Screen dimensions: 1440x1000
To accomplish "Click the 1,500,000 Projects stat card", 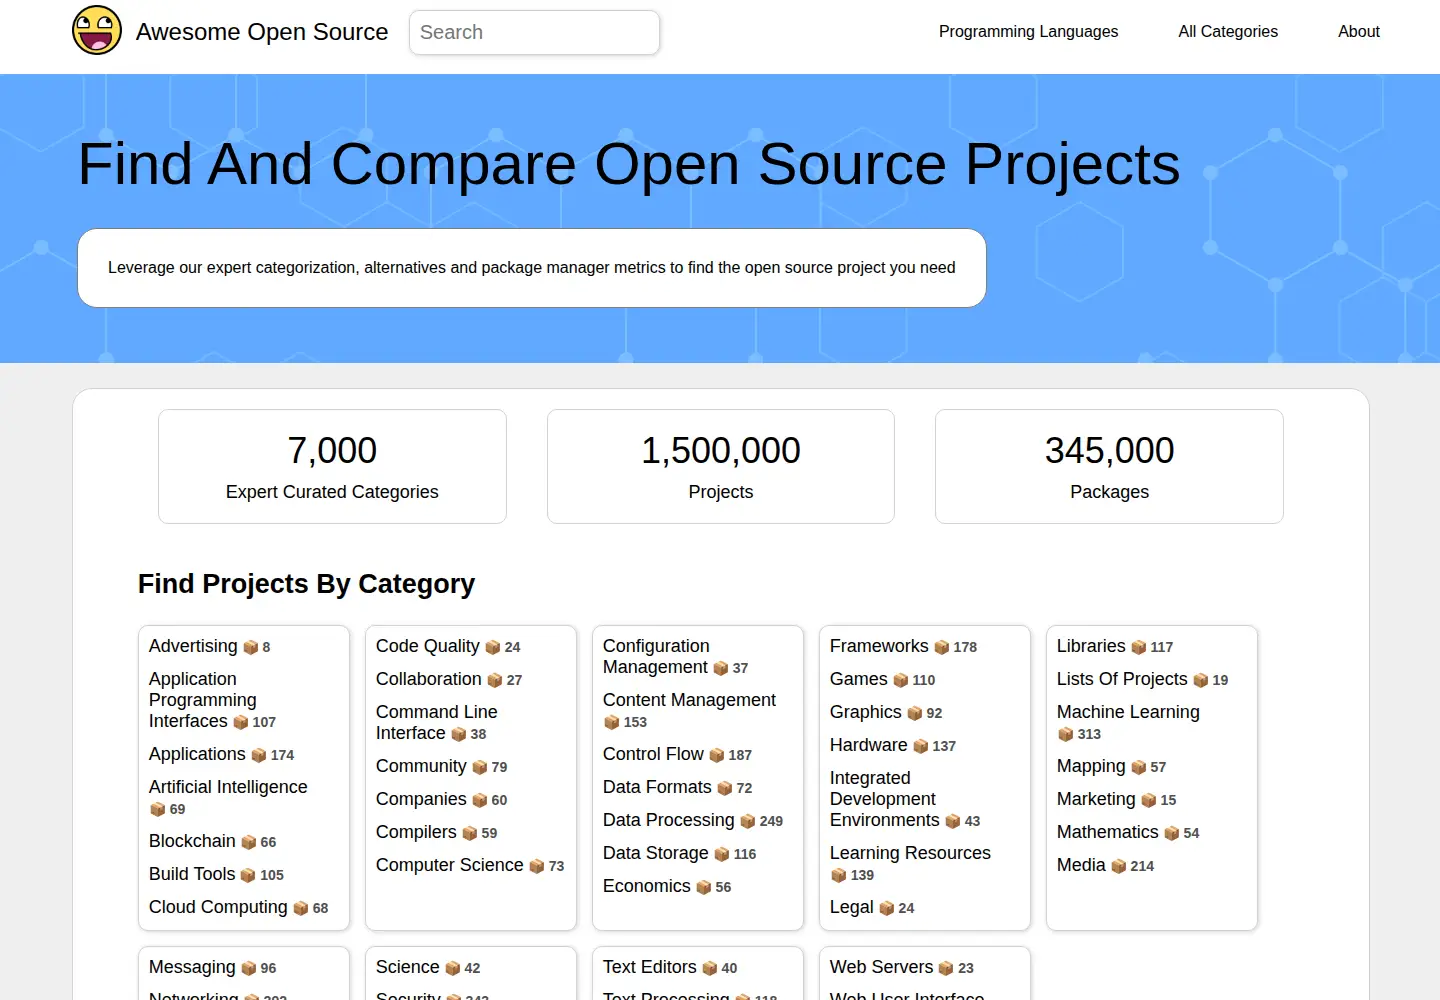I will click(720, 466).
